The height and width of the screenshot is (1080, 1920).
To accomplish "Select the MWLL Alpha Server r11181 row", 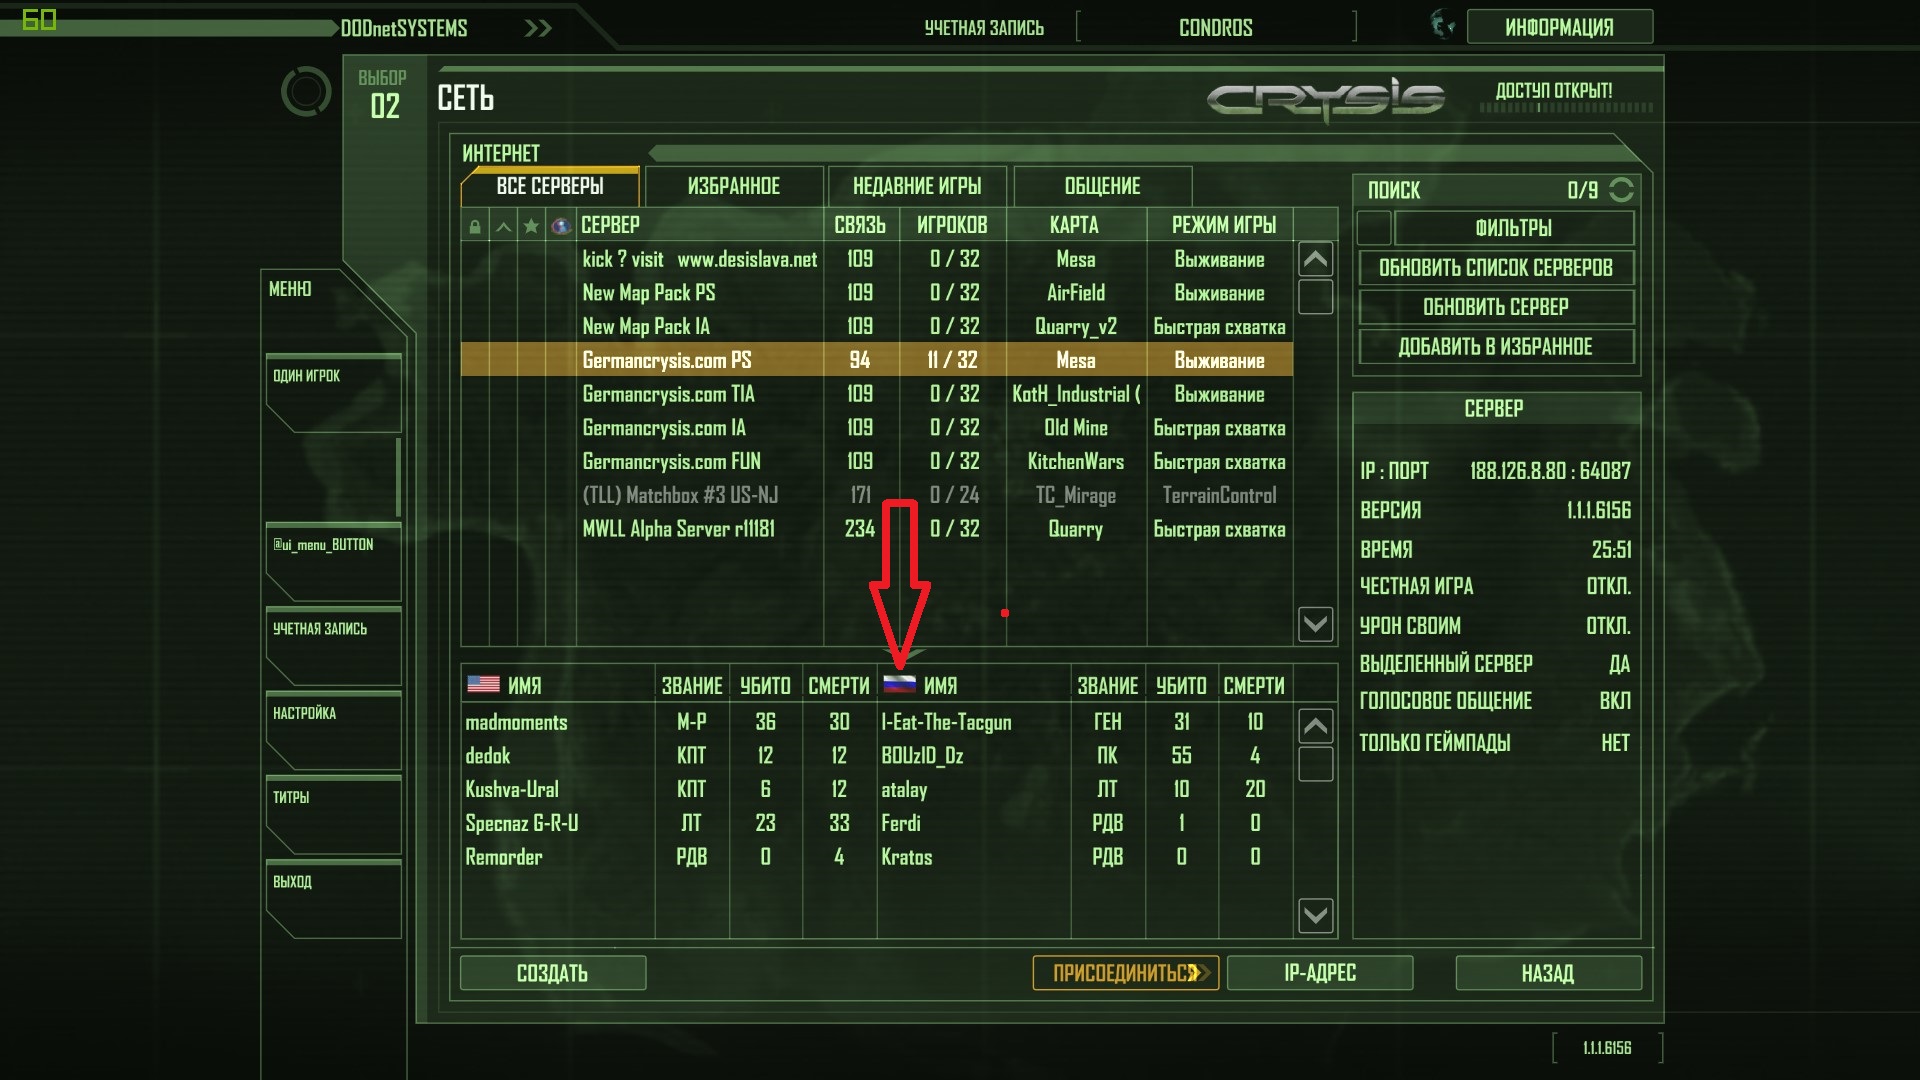I will coord(877,529).
